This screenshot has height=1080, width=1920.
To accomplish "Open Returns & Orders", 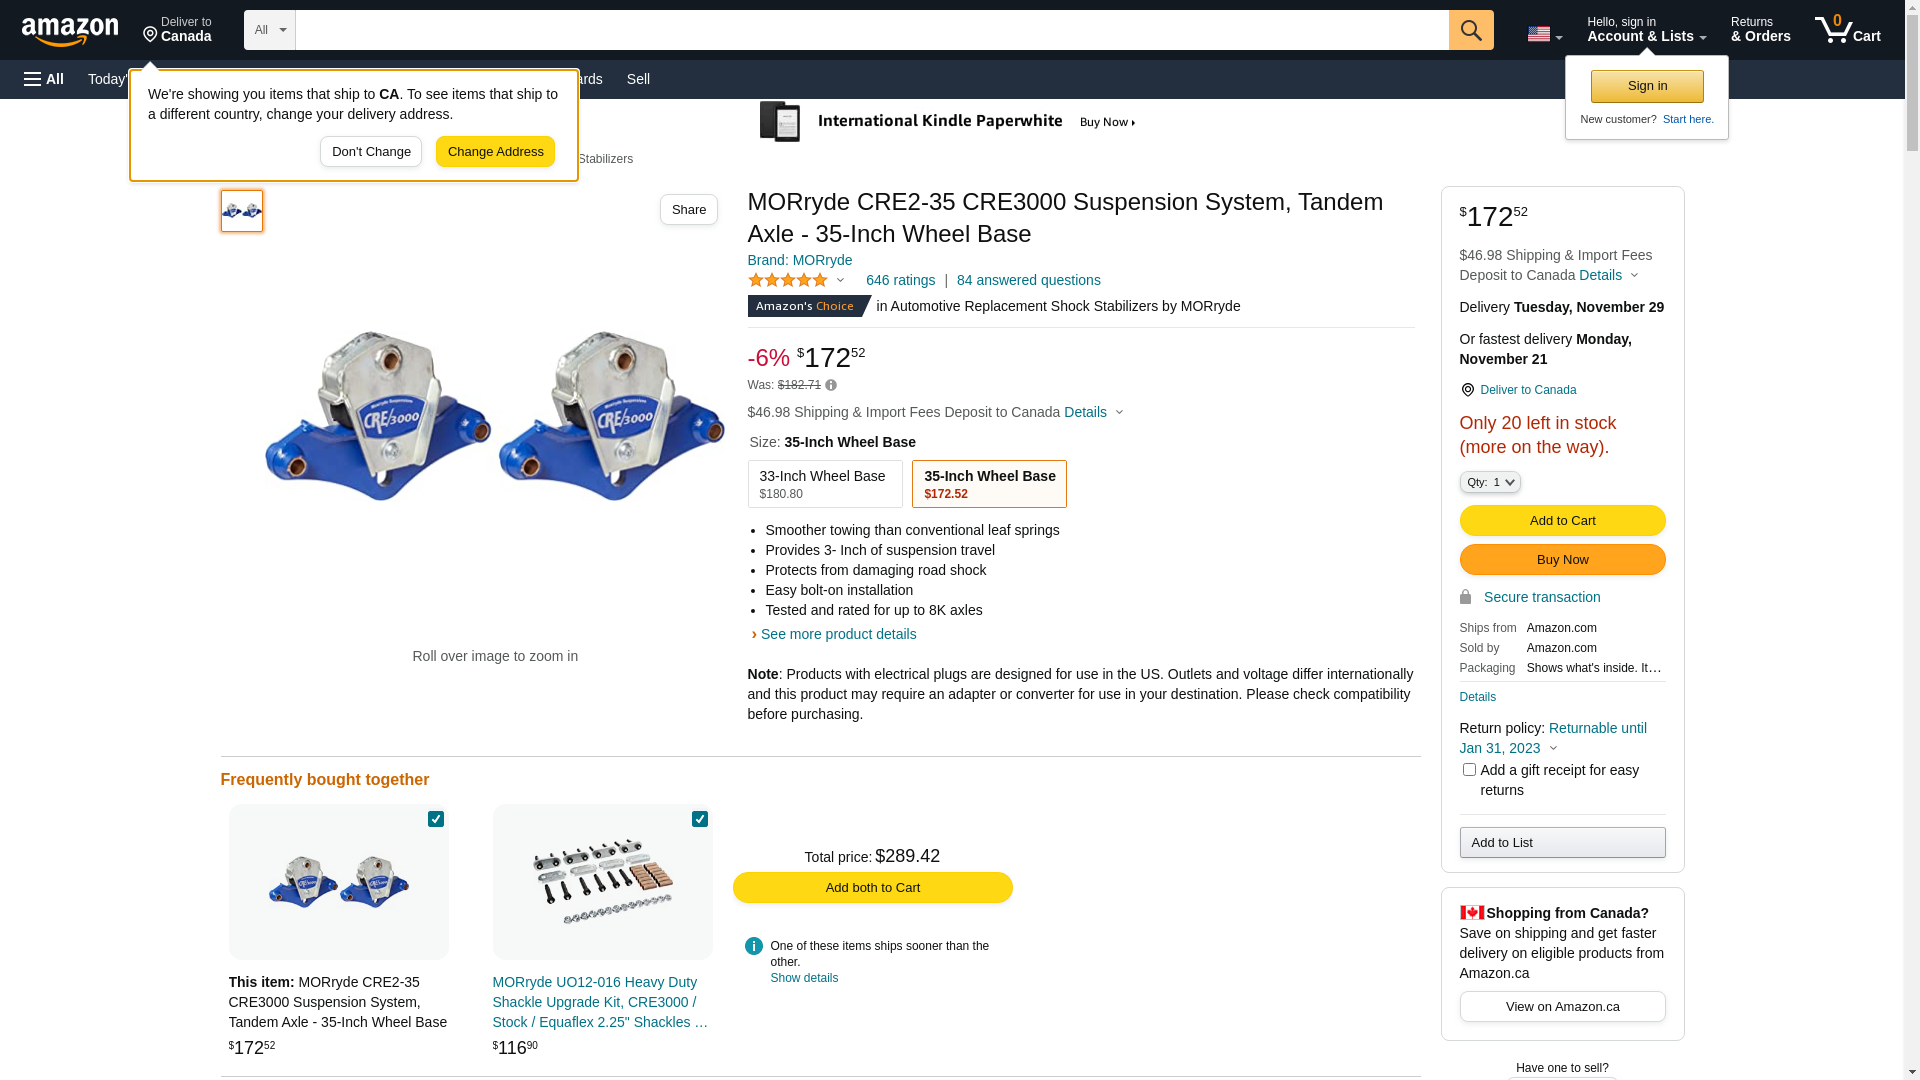I will tap(1760, 30).
